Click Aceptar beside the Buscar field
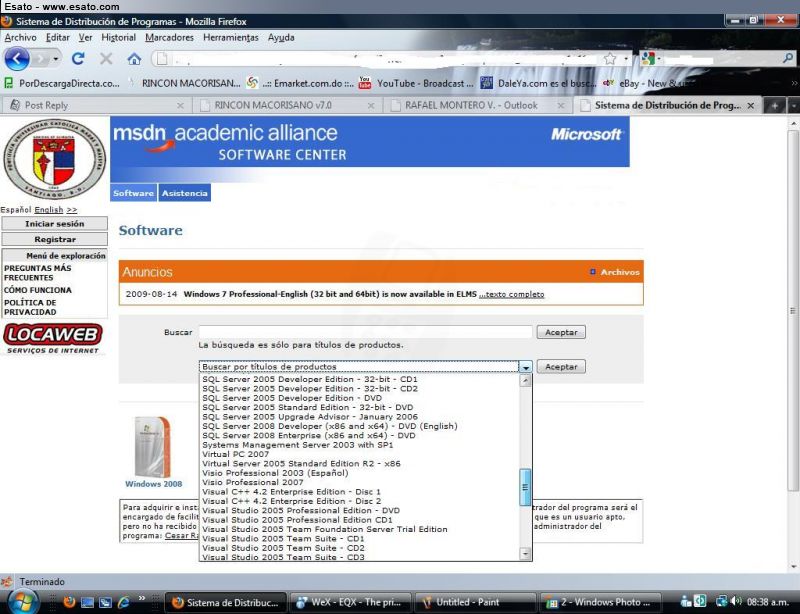This screenshot has height=614, width=800. click(x=561, y=332)
